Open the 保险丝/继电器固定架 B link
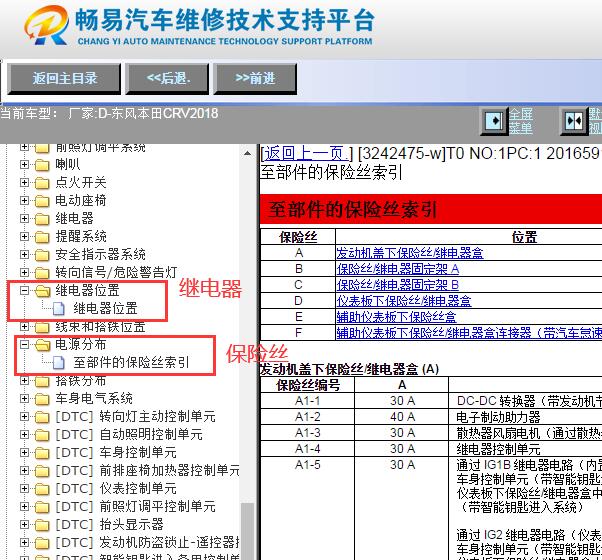Image resolution: width=602 pixels, height=560 pixels. tap(398, 285)
